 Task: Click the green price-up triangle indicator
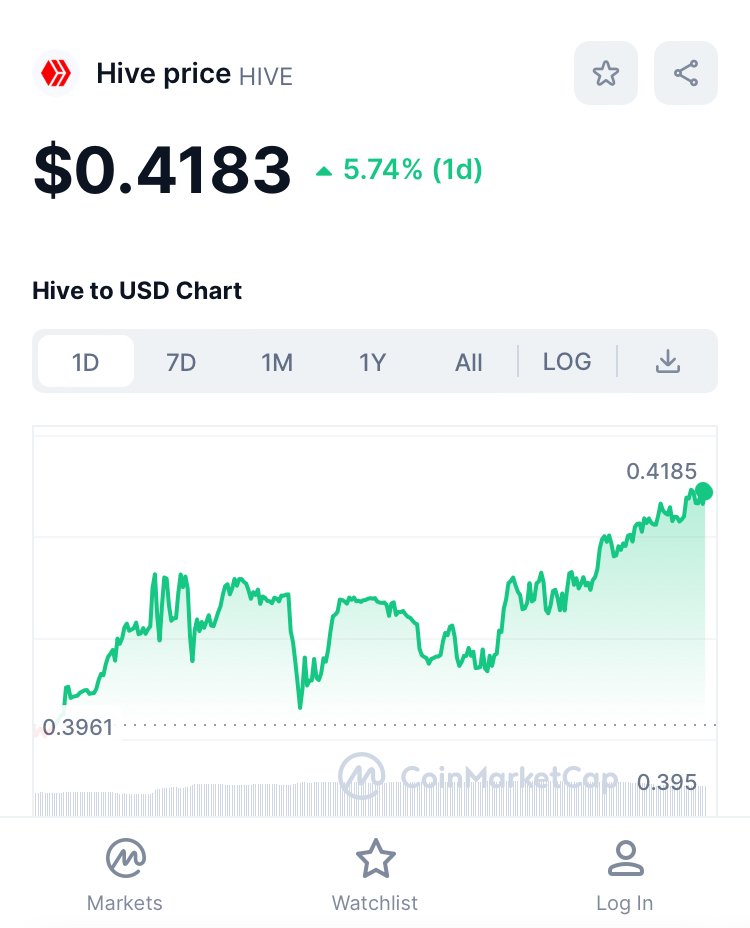coord(324,172)
